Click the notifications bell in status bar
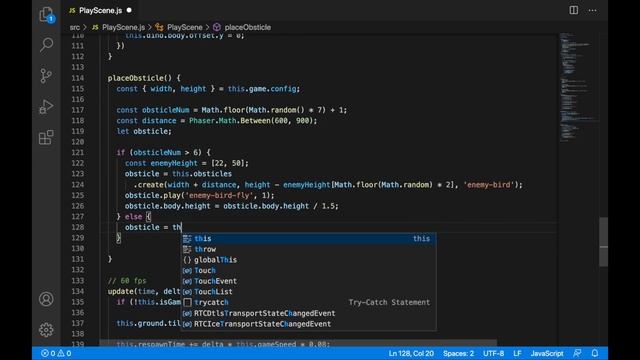This screenshot has height=360, width=640. (595, 353)
